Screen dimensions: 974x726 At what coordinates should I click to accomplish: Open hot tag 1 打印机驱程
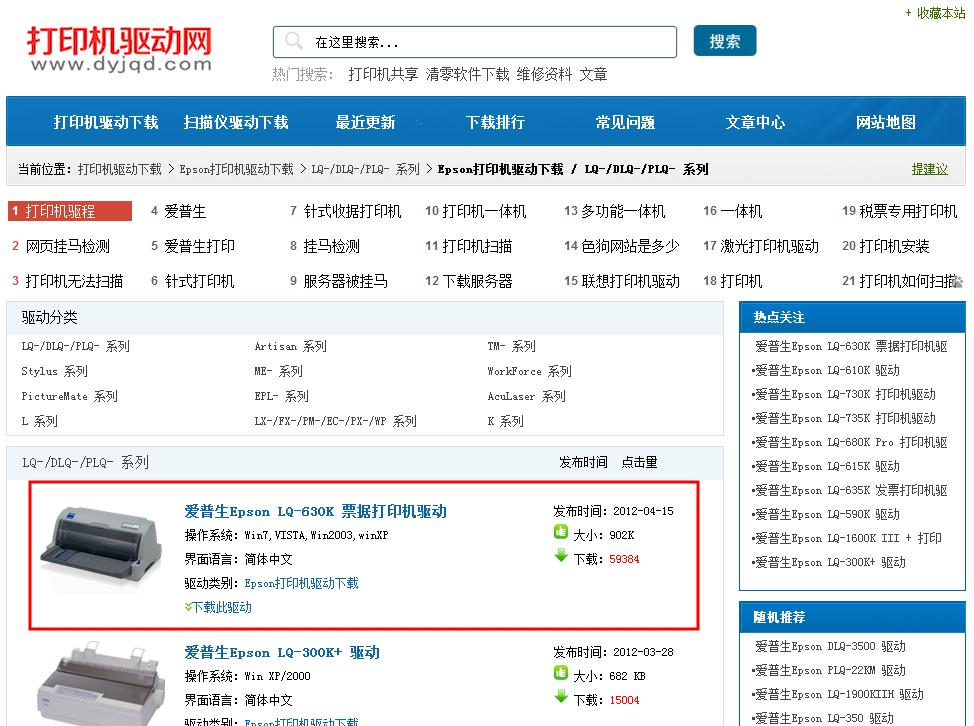[70, 211]
